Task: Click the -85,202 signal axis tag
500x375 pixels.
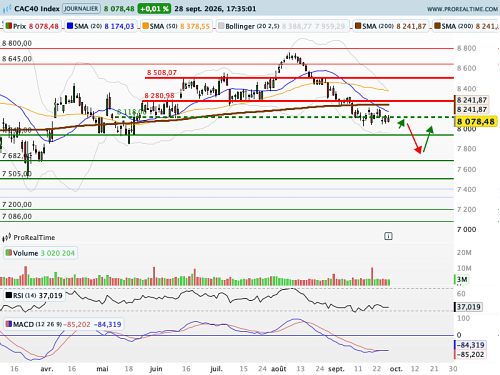Action: point(470,354)
